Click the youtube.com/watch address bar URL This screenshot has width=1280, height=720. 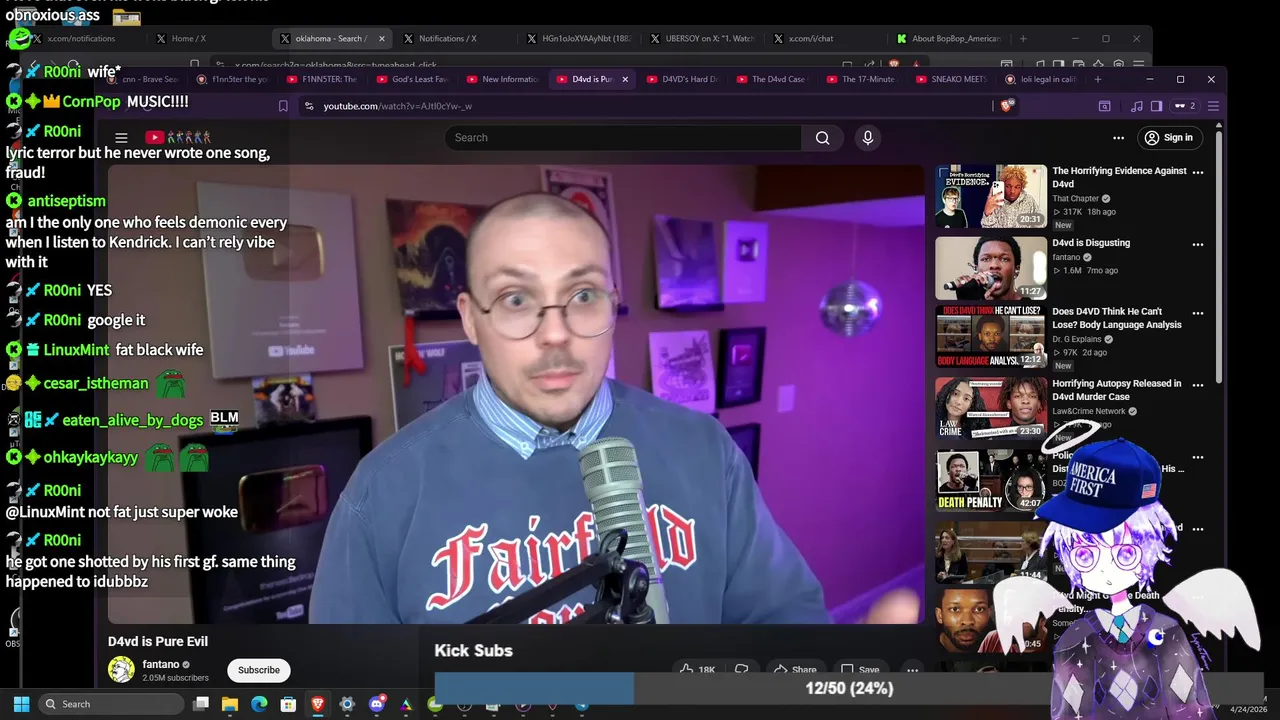tap(398, 106)
